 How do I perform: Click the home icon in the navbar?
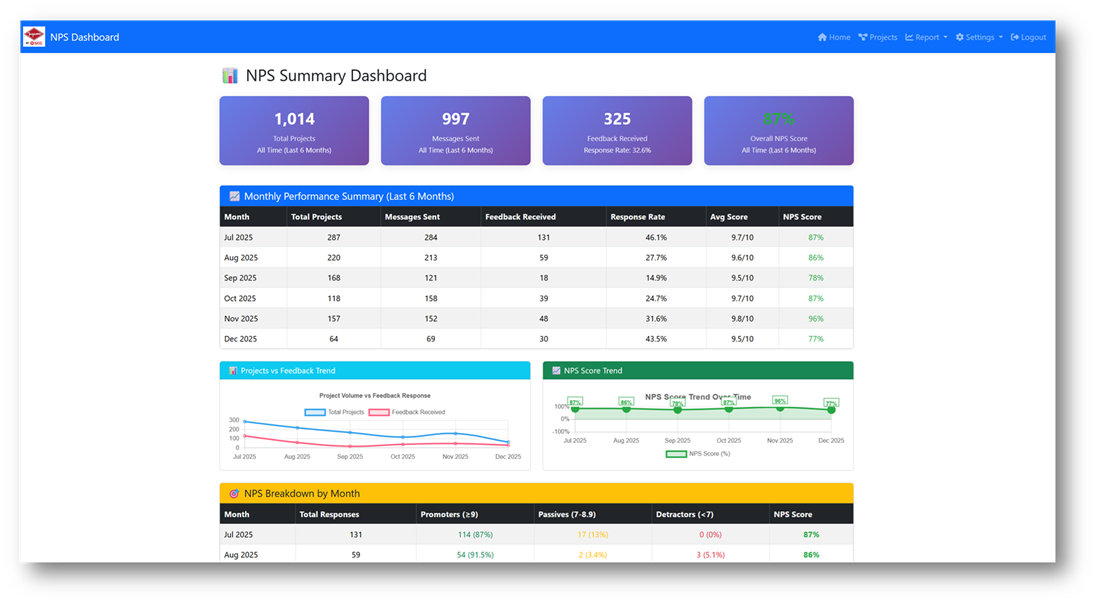coord(822,37)
